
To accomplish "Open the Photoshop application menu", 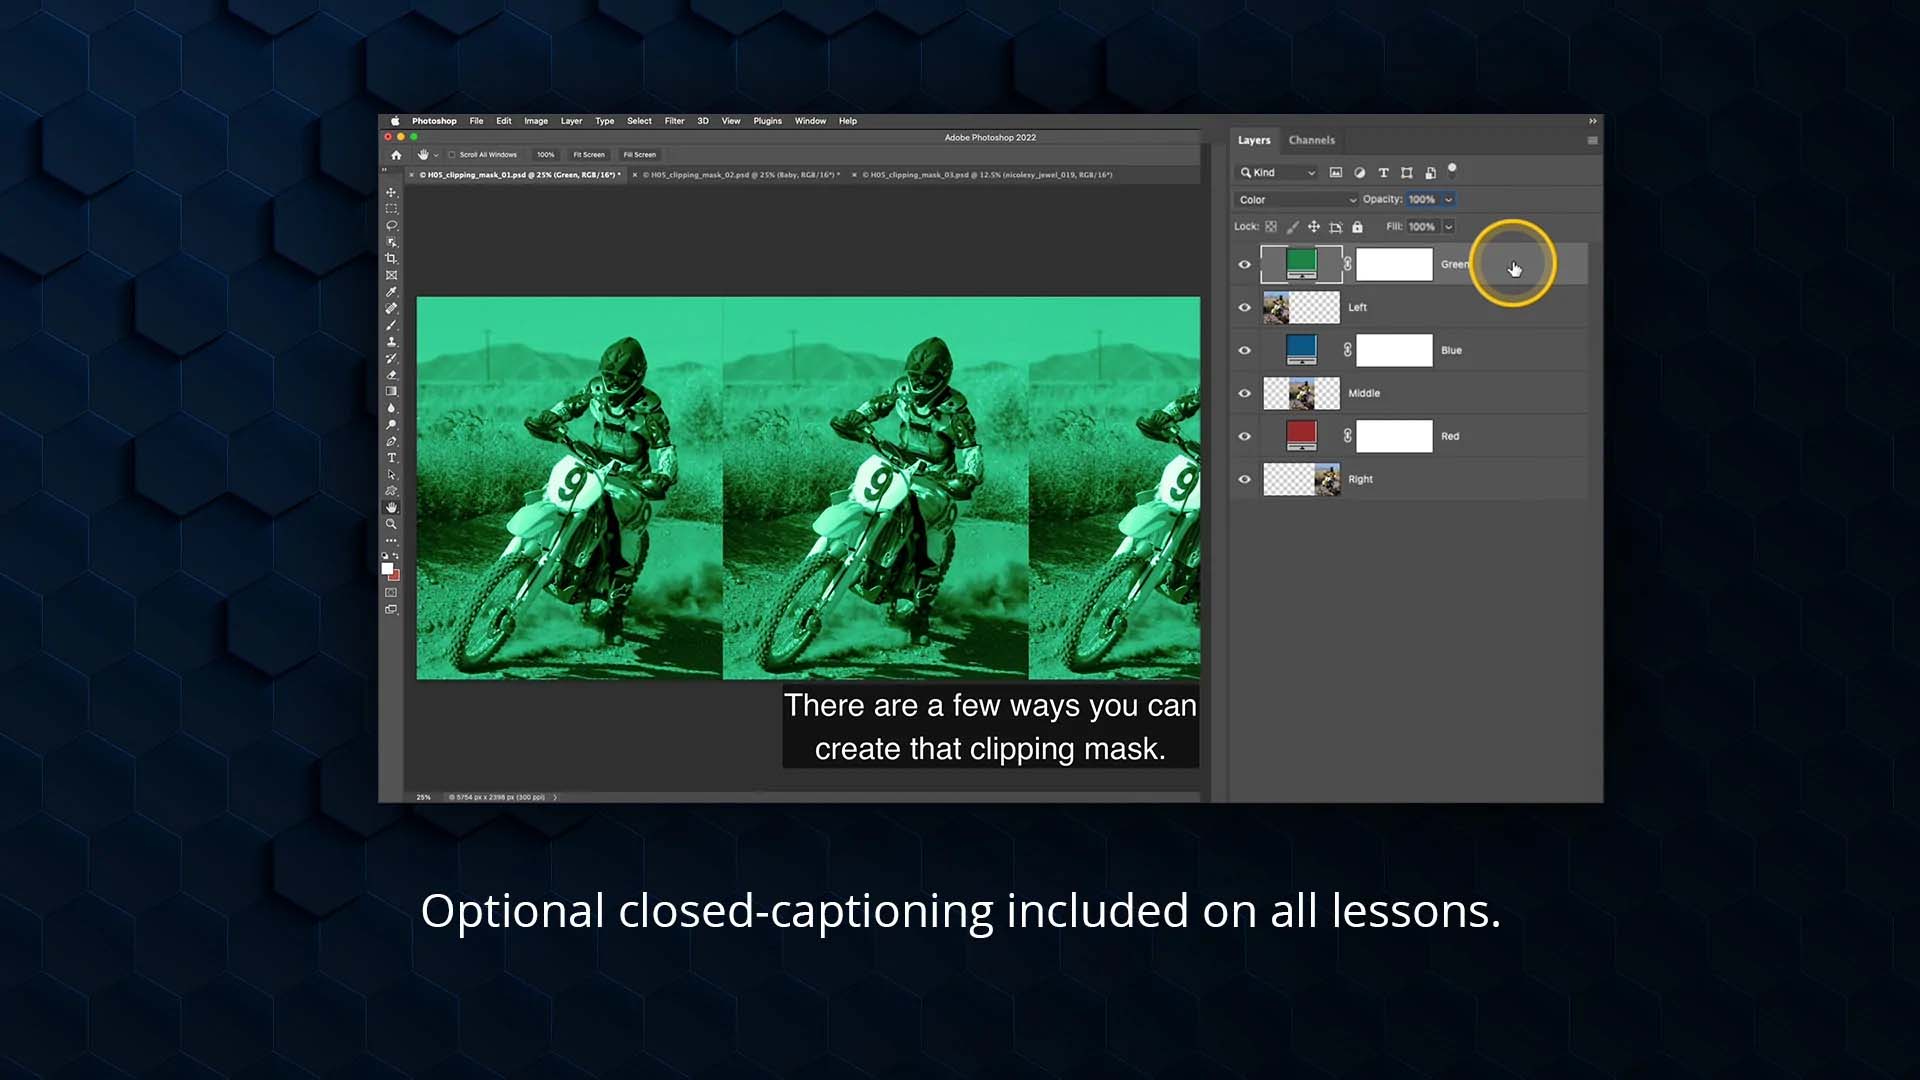I will point(434,121).
